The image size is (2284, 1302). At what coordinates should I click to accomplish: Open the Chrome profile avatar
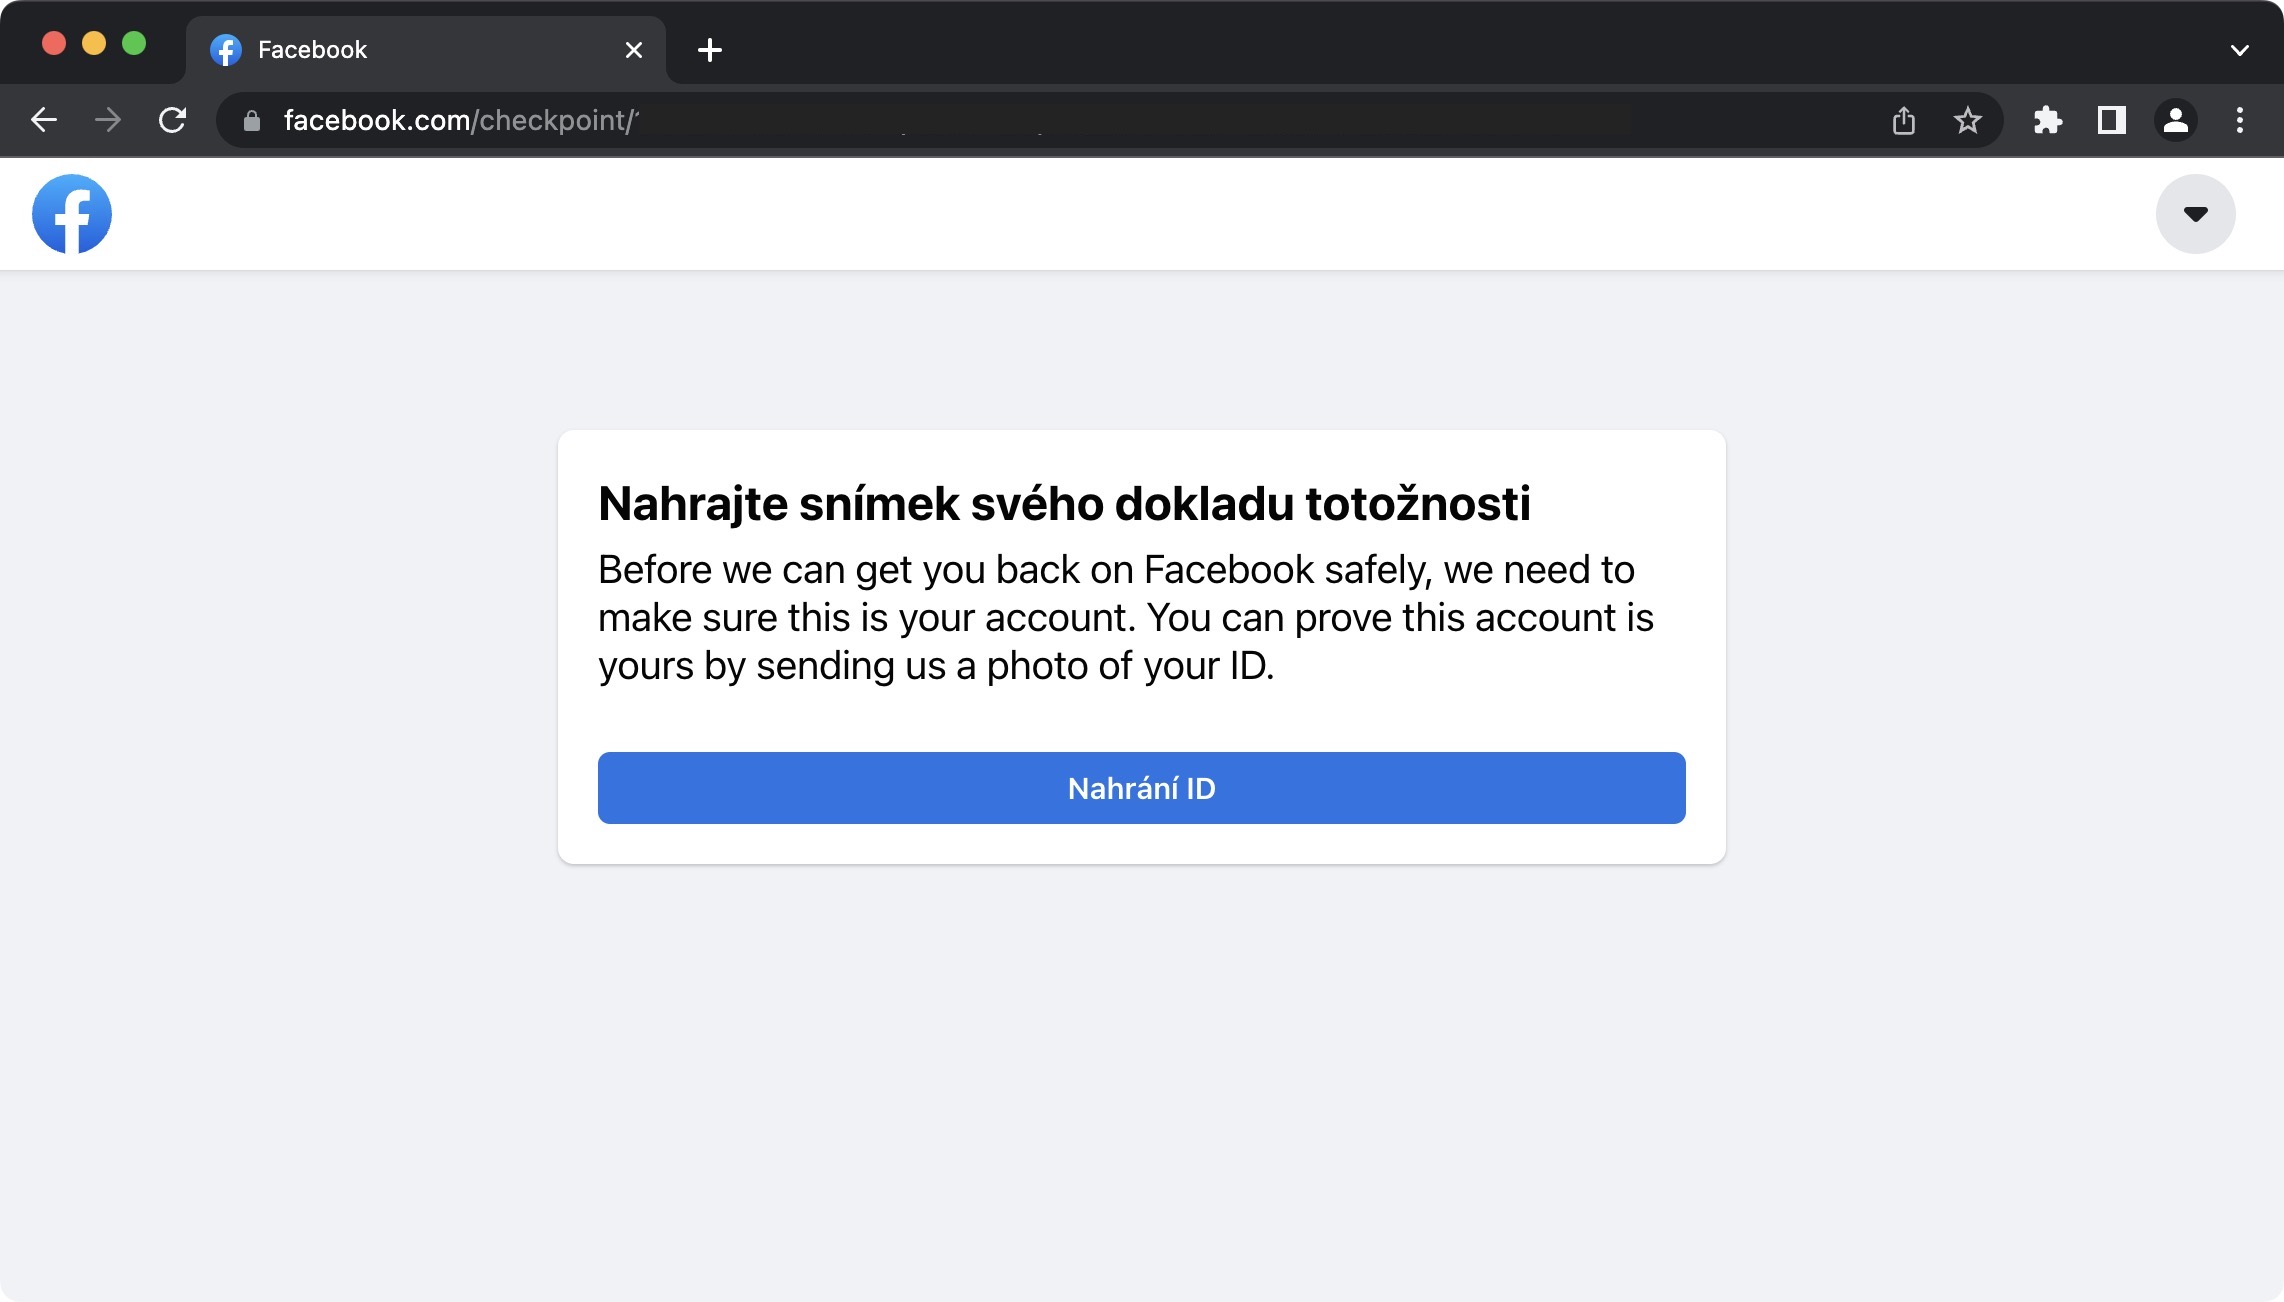pos(2175,121)
